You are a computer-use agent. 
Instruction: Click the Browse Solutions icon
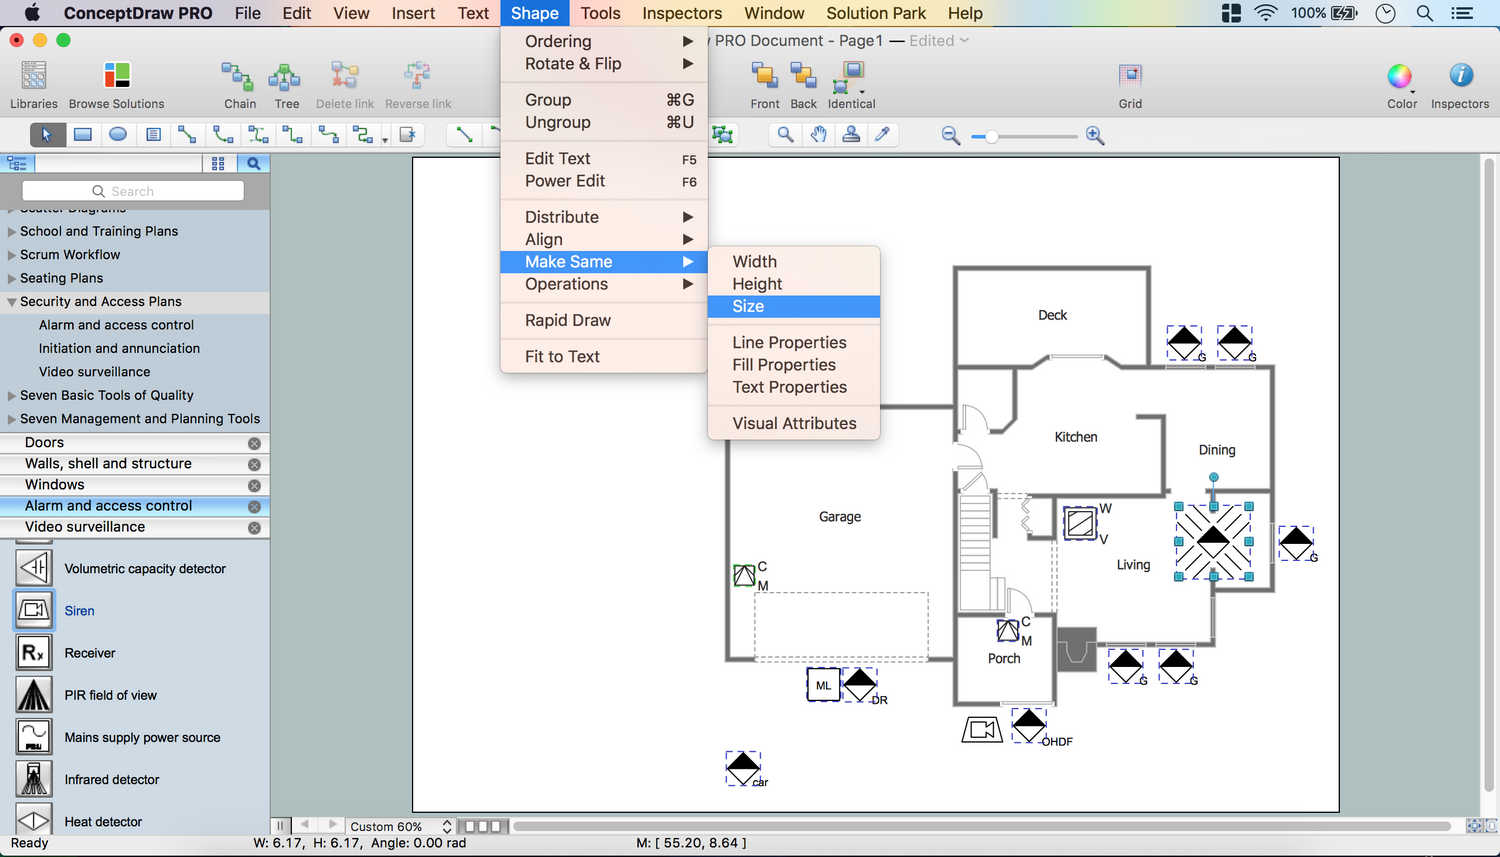pyautogui.click(x=116, y=77)
